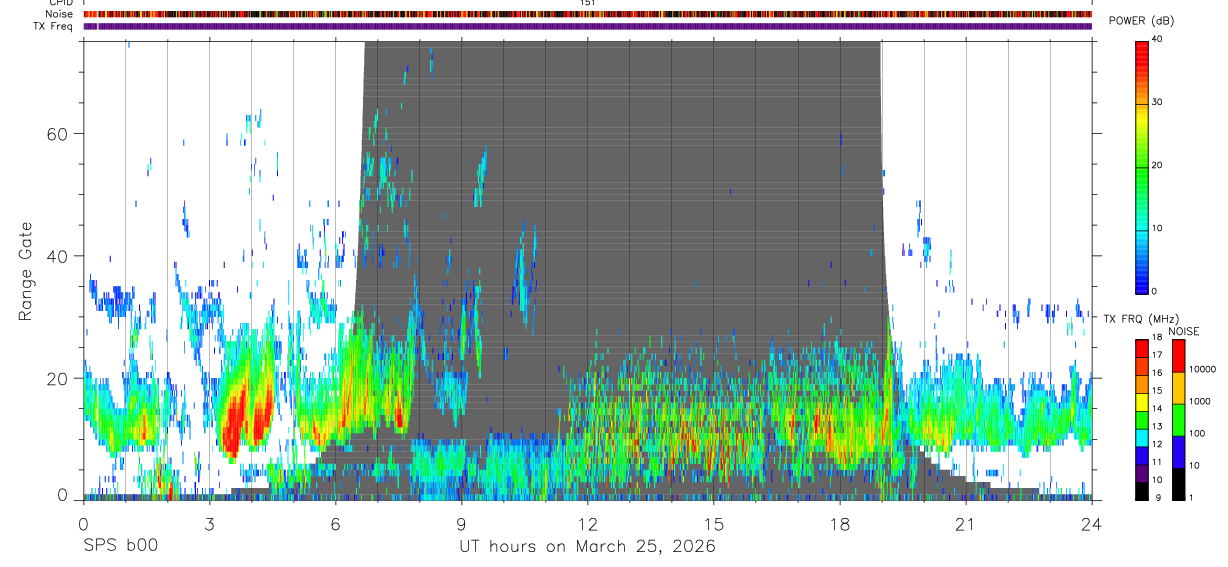
Task: Click the 1000 label on the NOISE scale
Action: pyautogui.click(x=1198, y=401)
